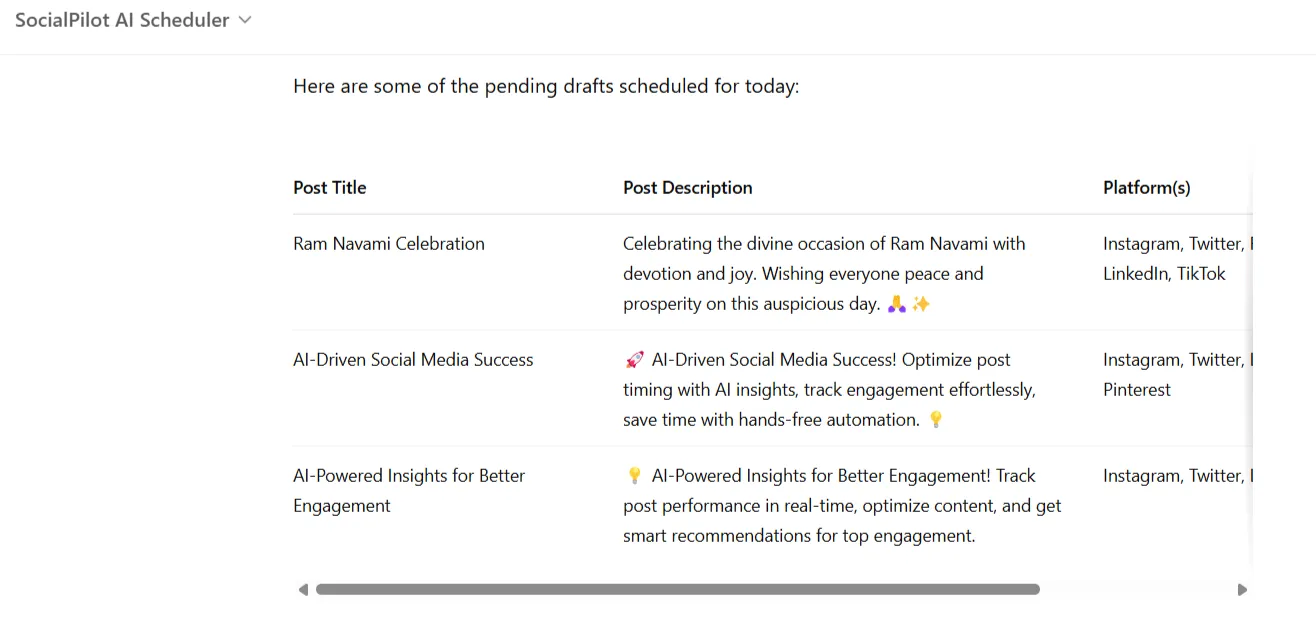Click the "Here are some of the pending drafts" text
Image resolution: width=1316 pixels, height=642 pixels.
point(546,86)
